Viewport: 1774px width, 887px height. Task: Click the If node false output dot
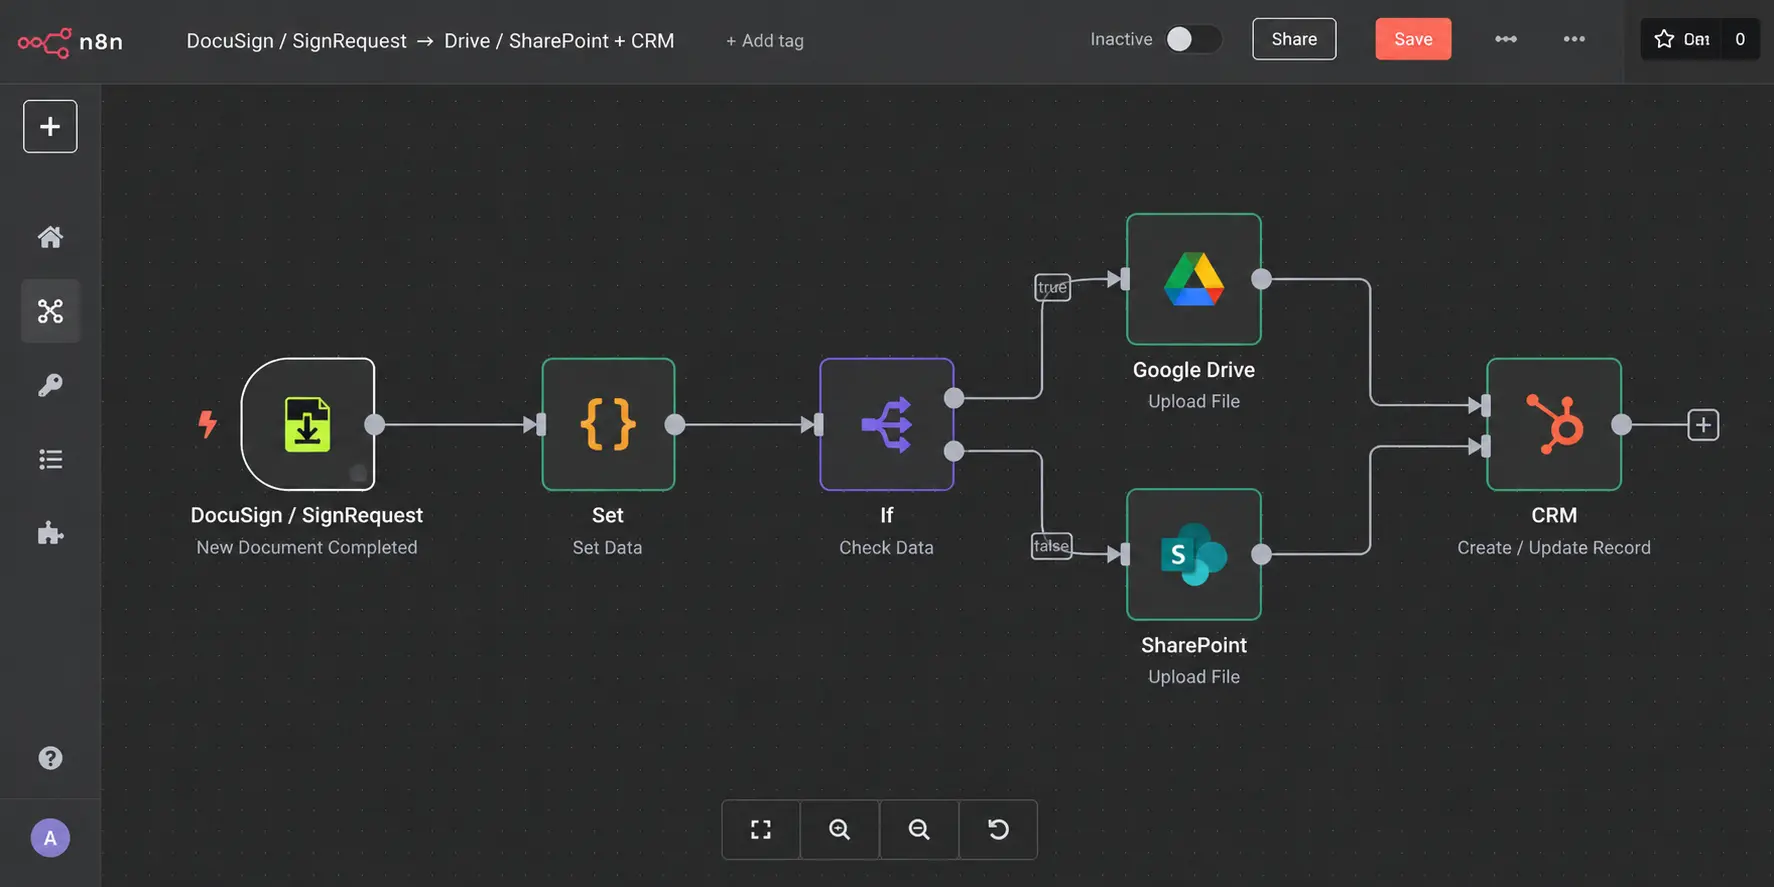954,451
